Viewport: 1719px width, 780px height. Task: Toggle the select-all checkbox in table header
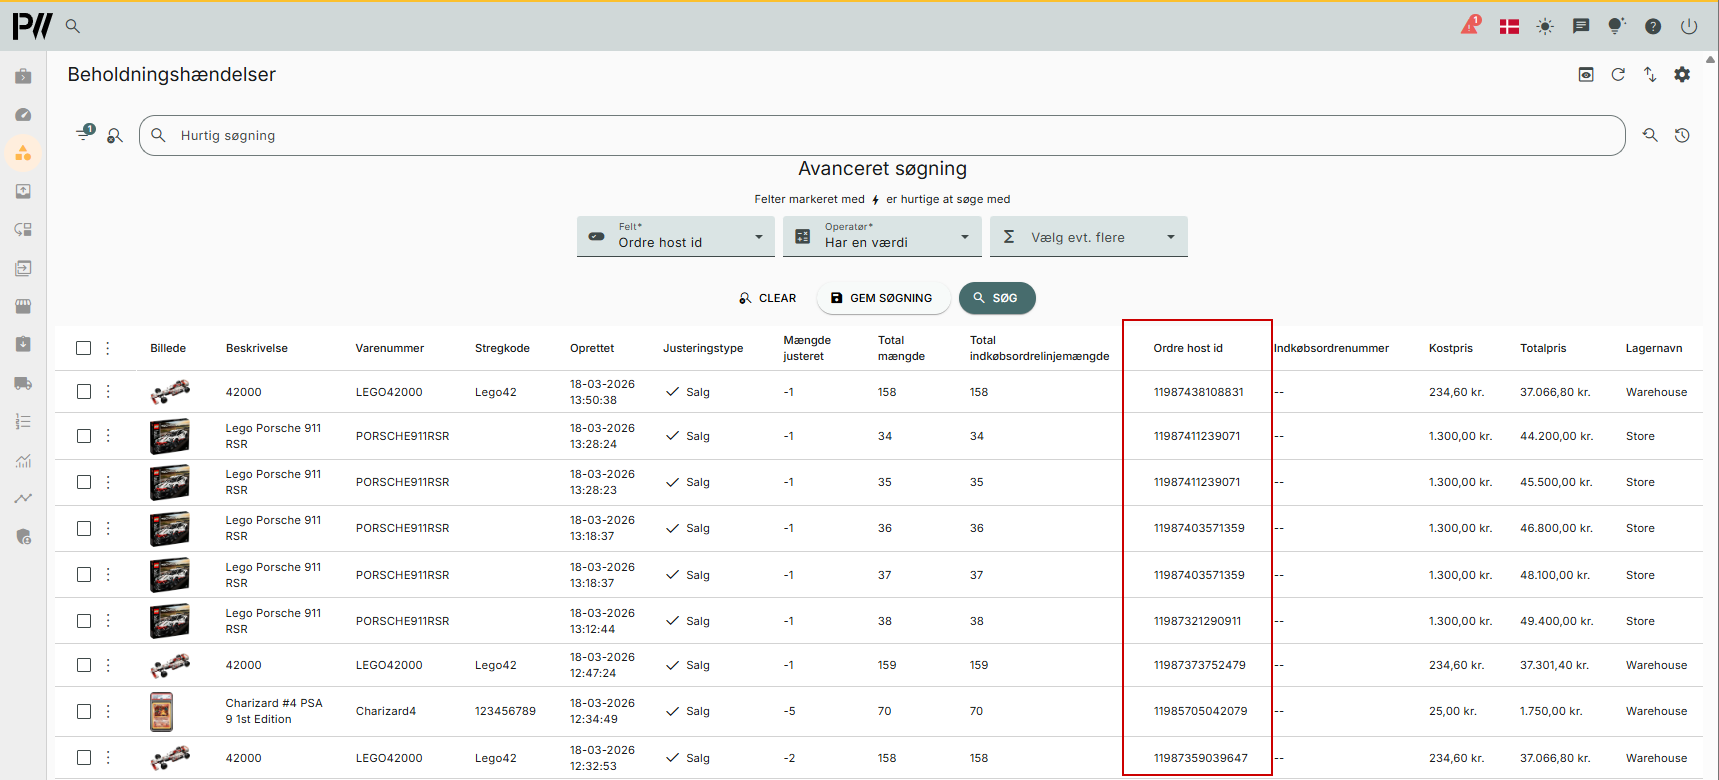[x=84, y=348]
